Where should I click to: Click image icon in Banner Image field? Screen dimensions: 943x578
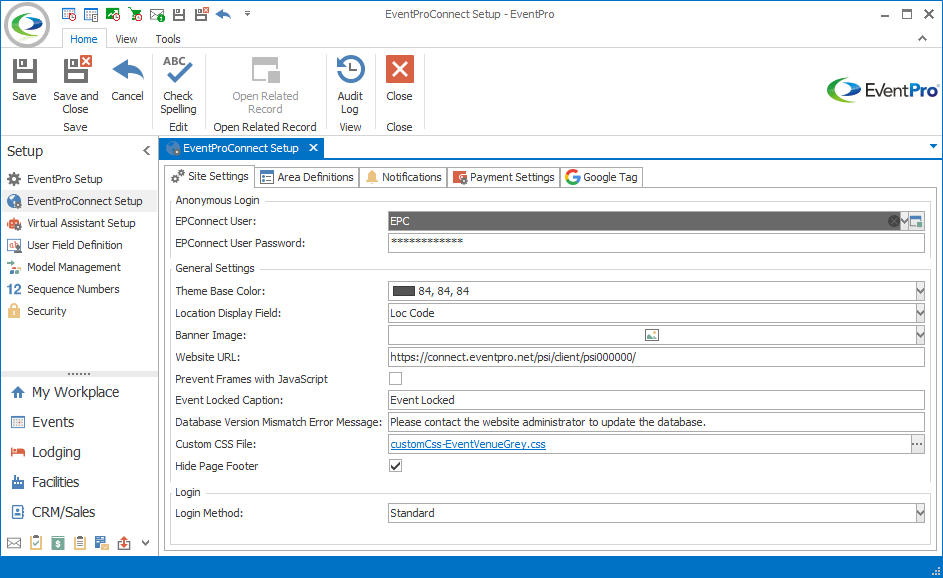point(651,335)
